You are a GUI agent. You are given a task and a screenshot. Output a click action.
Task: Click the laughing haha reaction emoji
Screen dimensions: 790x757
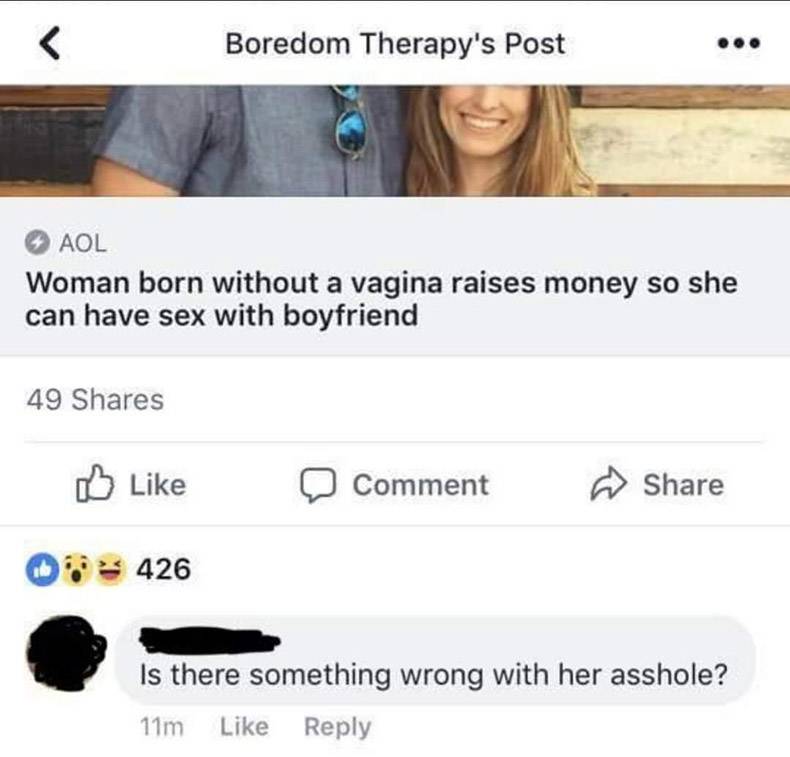coord(110,570)
